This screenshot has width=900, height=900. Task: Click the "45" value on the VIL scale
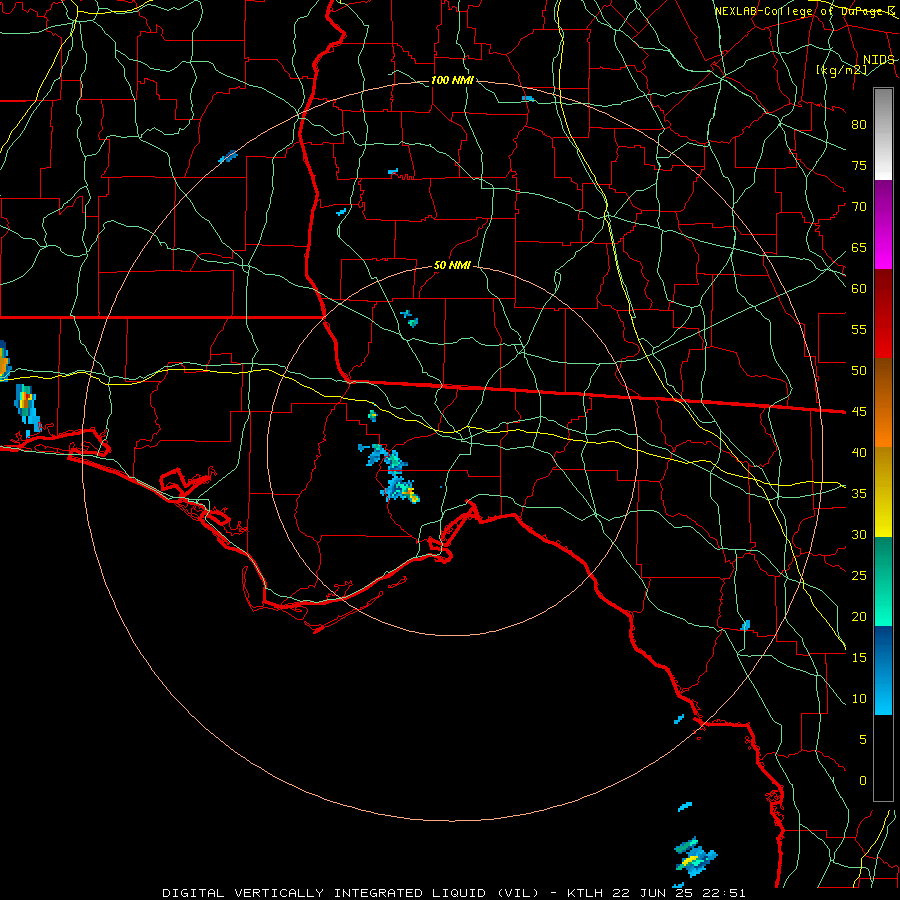click(x=859, y=412)
